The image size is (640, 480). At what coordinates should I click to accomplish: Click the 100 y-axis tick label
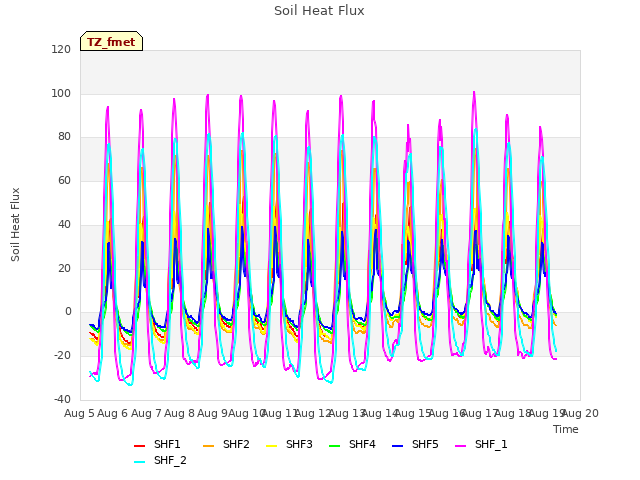click(61, 93)
